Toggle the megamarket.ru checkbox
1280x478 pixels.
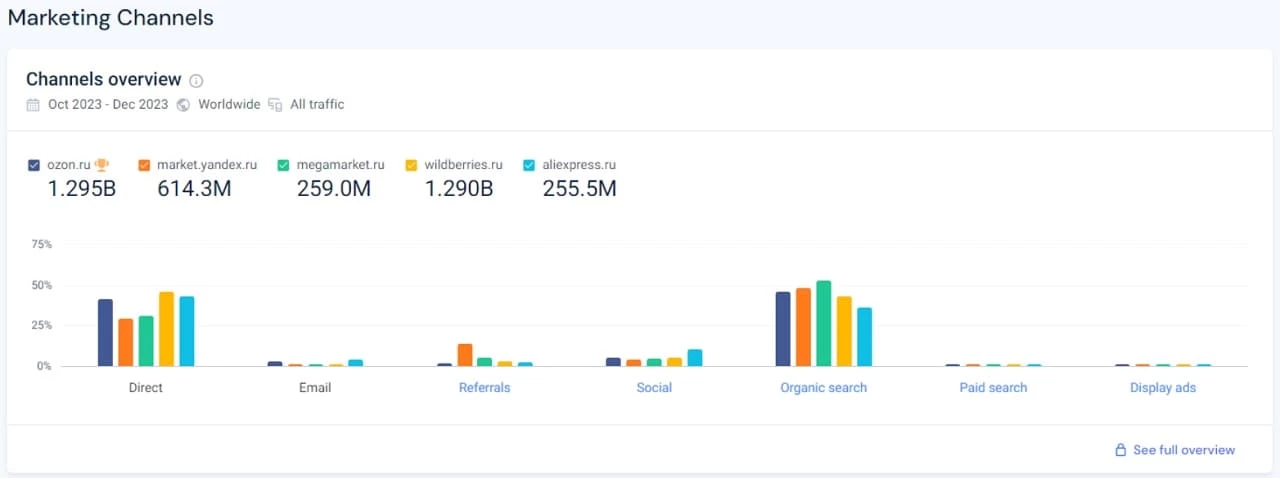coord(284,165)
